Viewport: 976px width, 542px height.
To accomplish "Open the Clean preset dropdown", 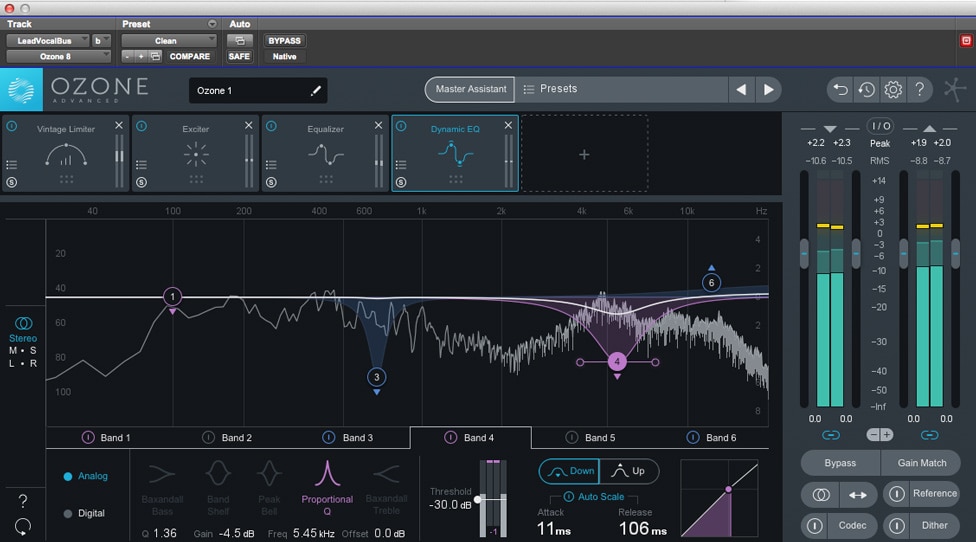I will pos(169,40).
